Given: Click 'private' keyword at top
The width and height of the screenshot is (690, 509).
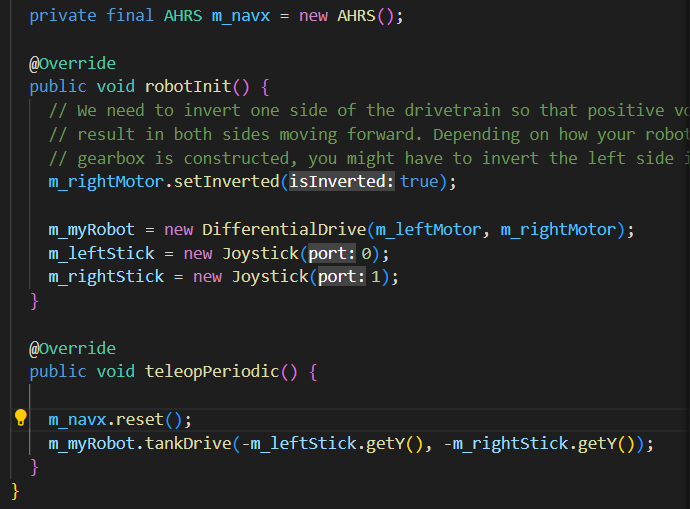Looking at the screenshot, I should [x=62, y=16].
